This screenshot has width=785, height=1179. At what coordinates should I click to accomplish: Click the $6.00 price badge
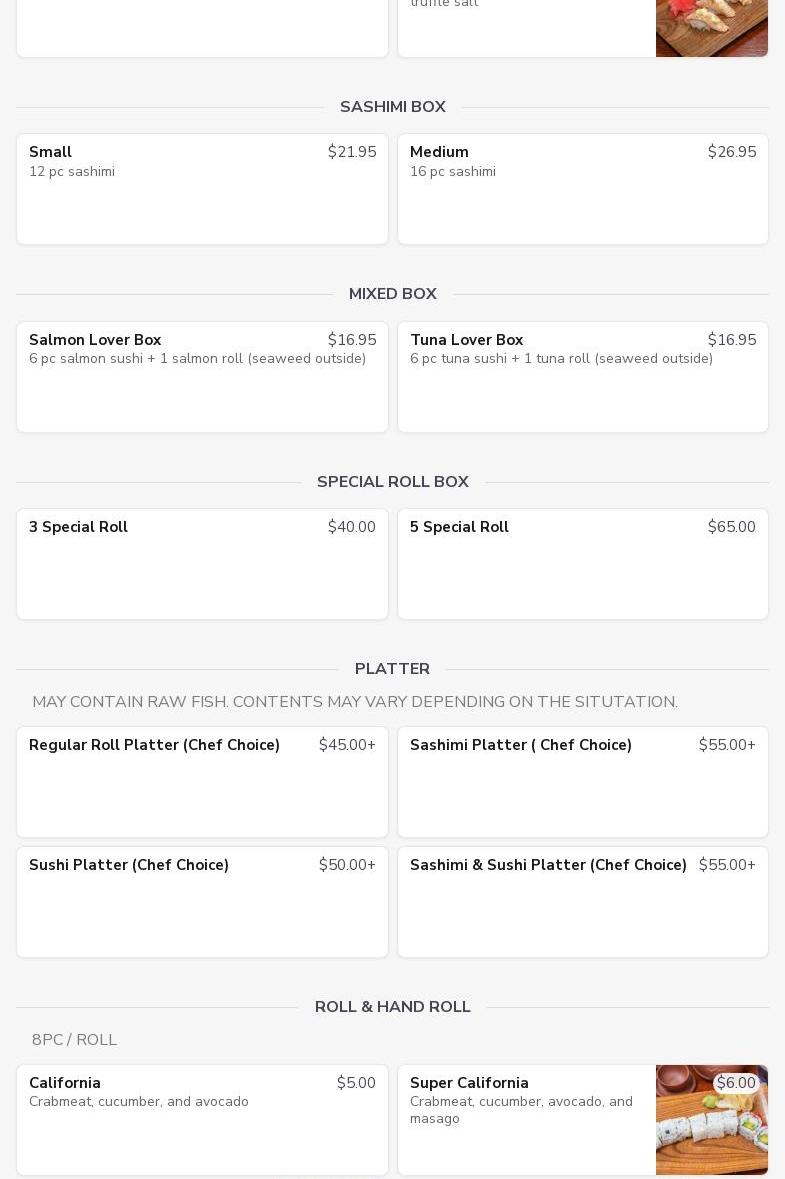coord(735,1083)
